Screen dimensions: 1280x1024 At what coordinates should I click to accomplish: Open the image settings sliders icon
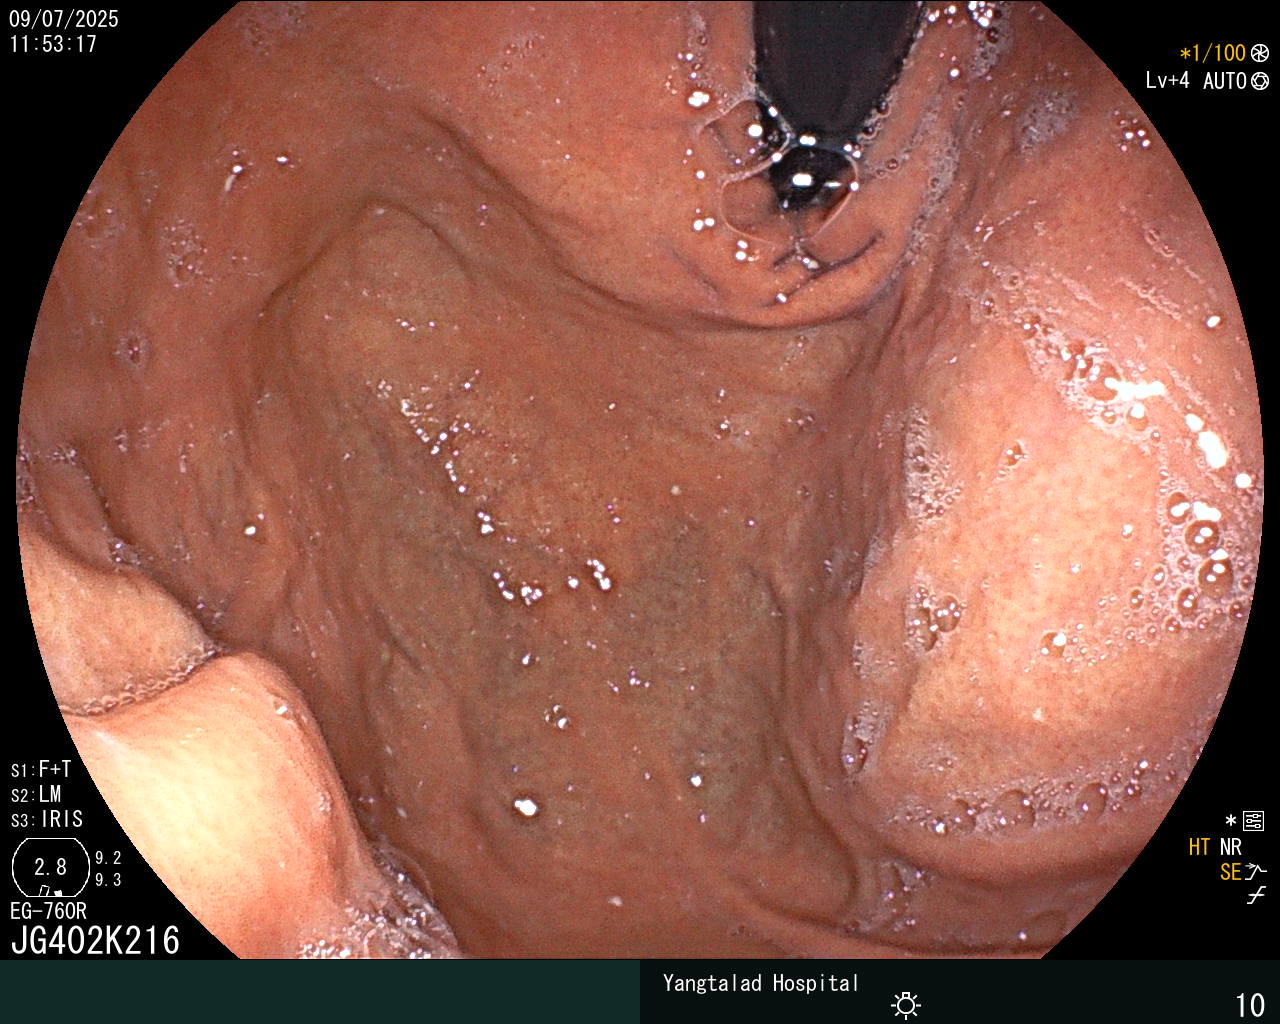click(1253, 822)
